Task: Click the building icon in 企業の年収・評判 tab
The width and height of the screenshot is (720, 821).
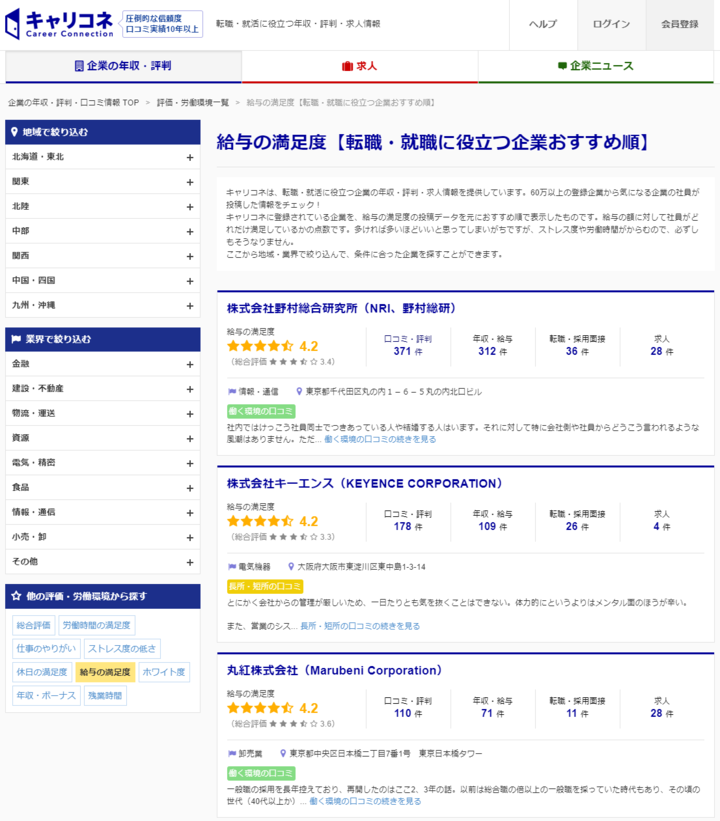Action: 79,66
